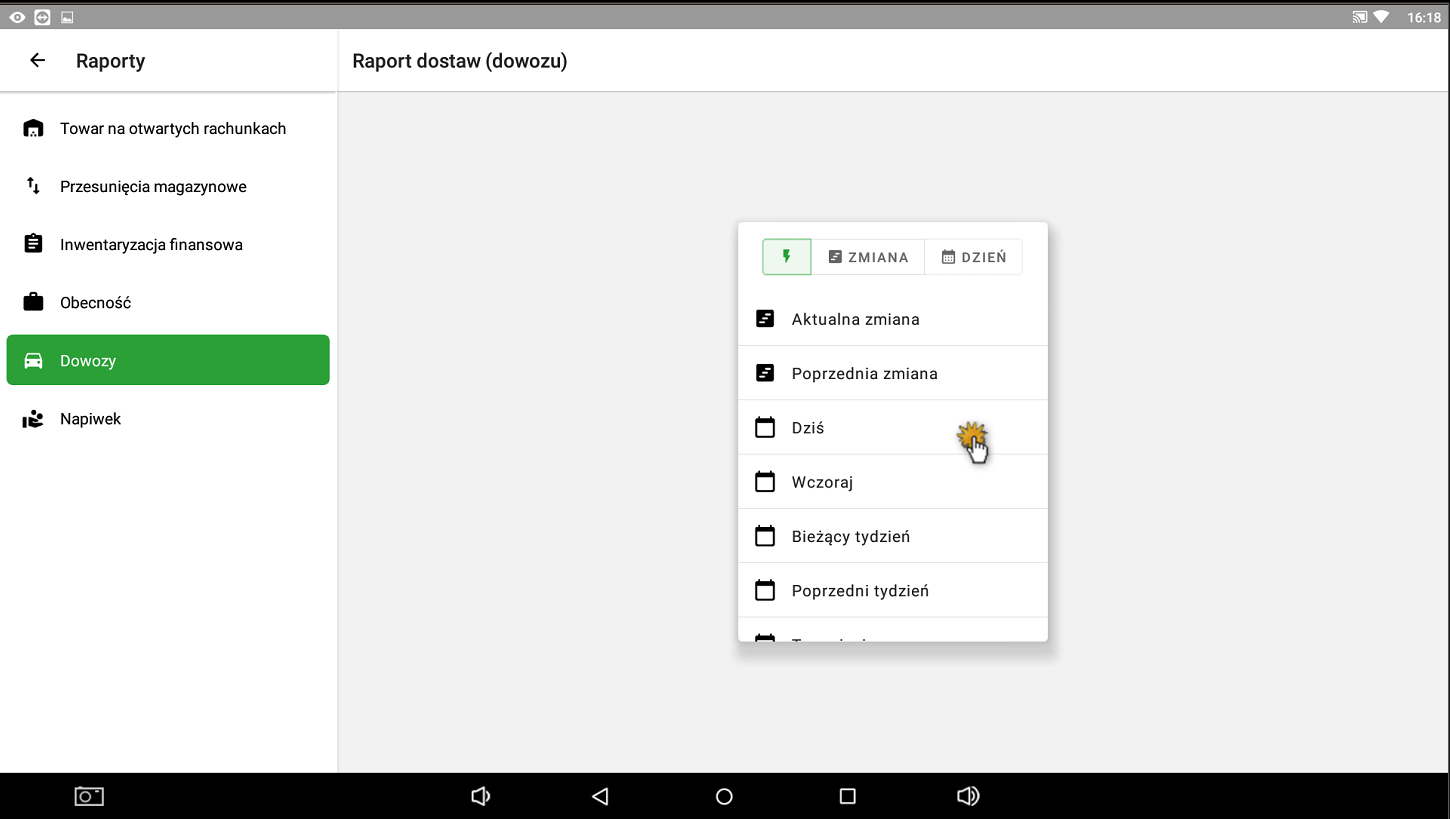This screenshot has width=1450, height=819.
Task: Open Towar na otwartych rachunkach report
Action: (173, 129)
